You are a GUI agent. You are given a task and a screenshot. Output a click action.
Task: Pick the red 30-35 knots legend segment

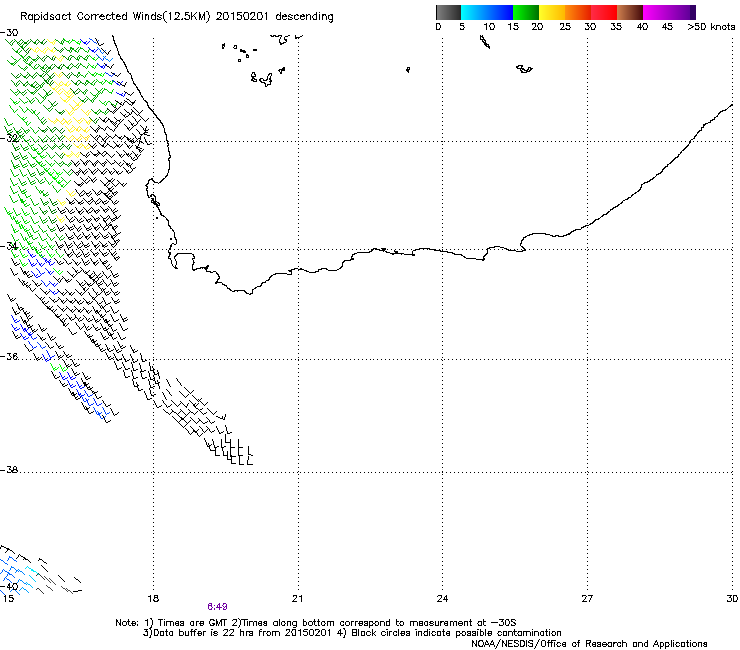coord(604,12)
